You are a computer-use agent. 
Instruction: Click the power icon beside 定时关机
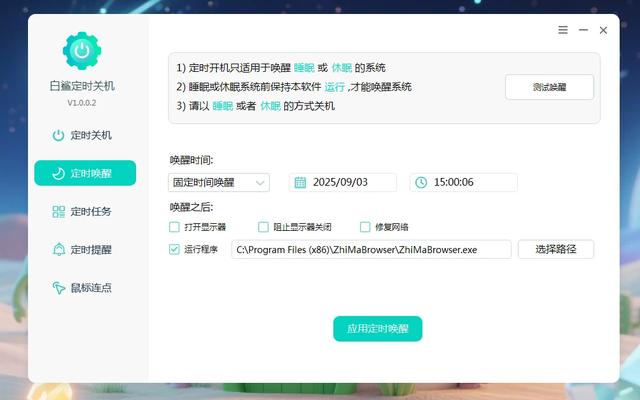[58, 135]
